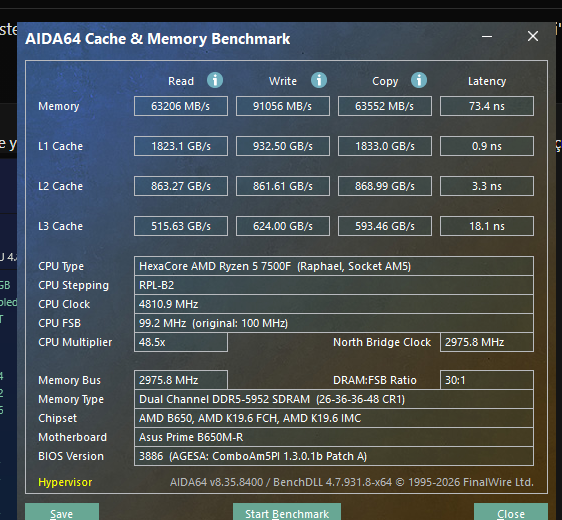Click the Copy column info icon
The image size is (562, 520).
[x=419, y=80]
